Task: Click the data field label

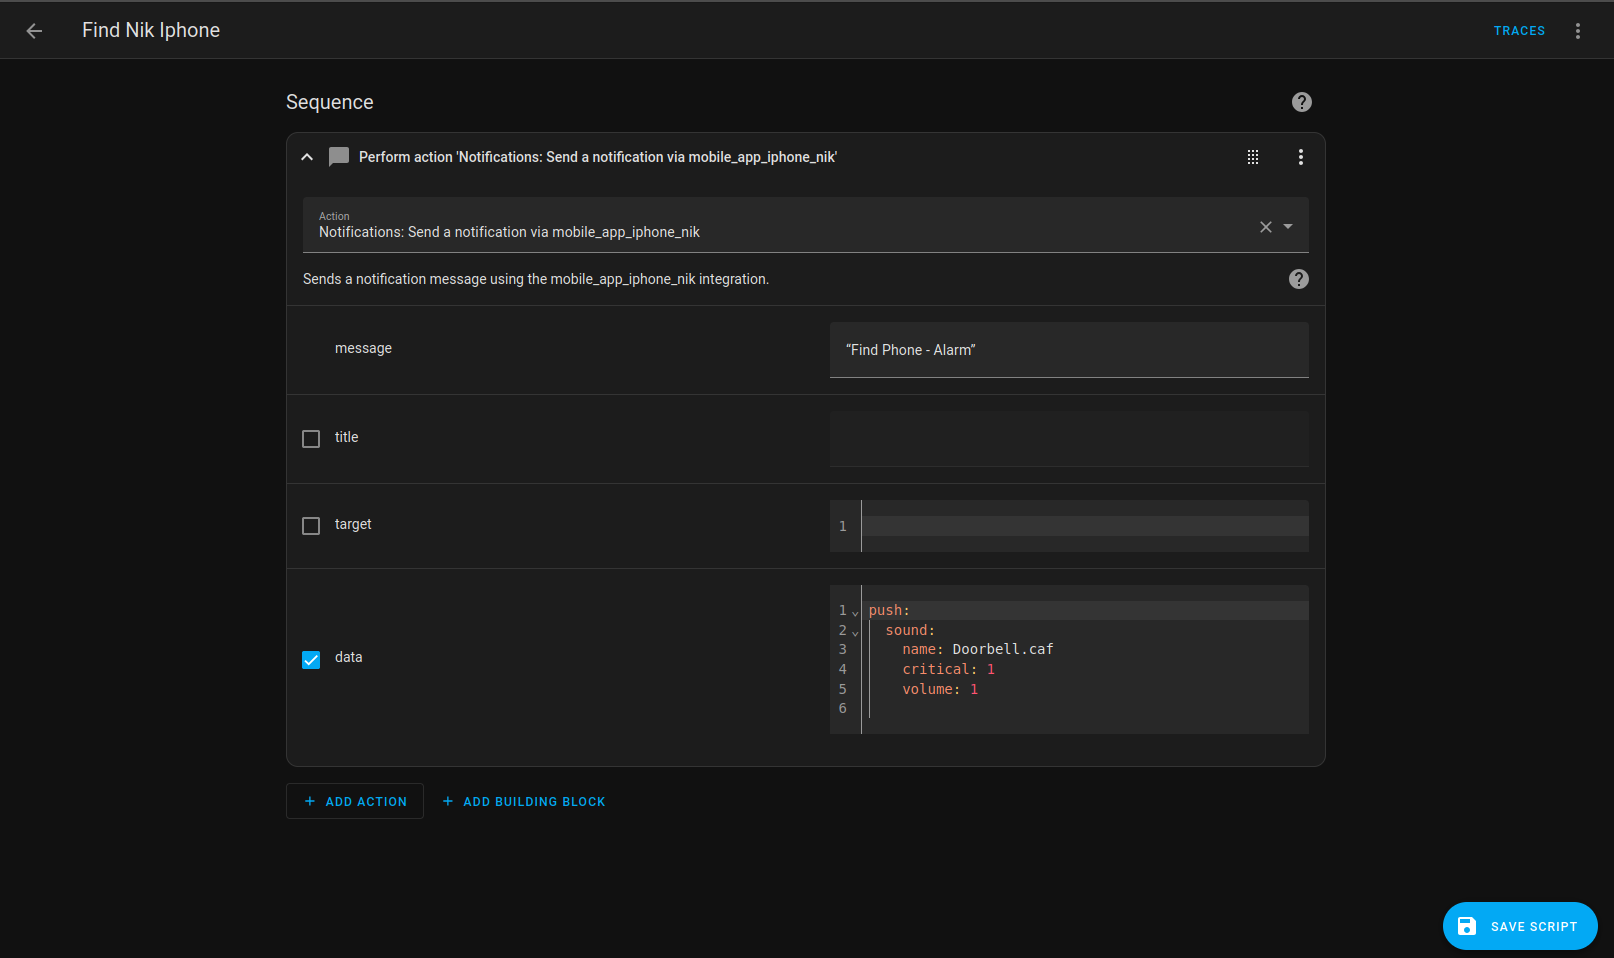Action: point(348,657)
